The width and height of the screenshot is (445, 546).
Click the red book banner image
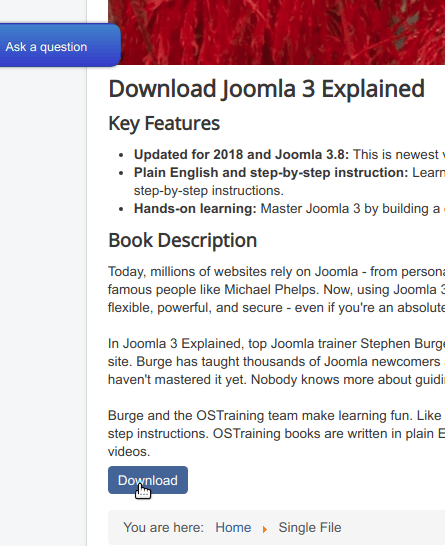click(276, 32)
